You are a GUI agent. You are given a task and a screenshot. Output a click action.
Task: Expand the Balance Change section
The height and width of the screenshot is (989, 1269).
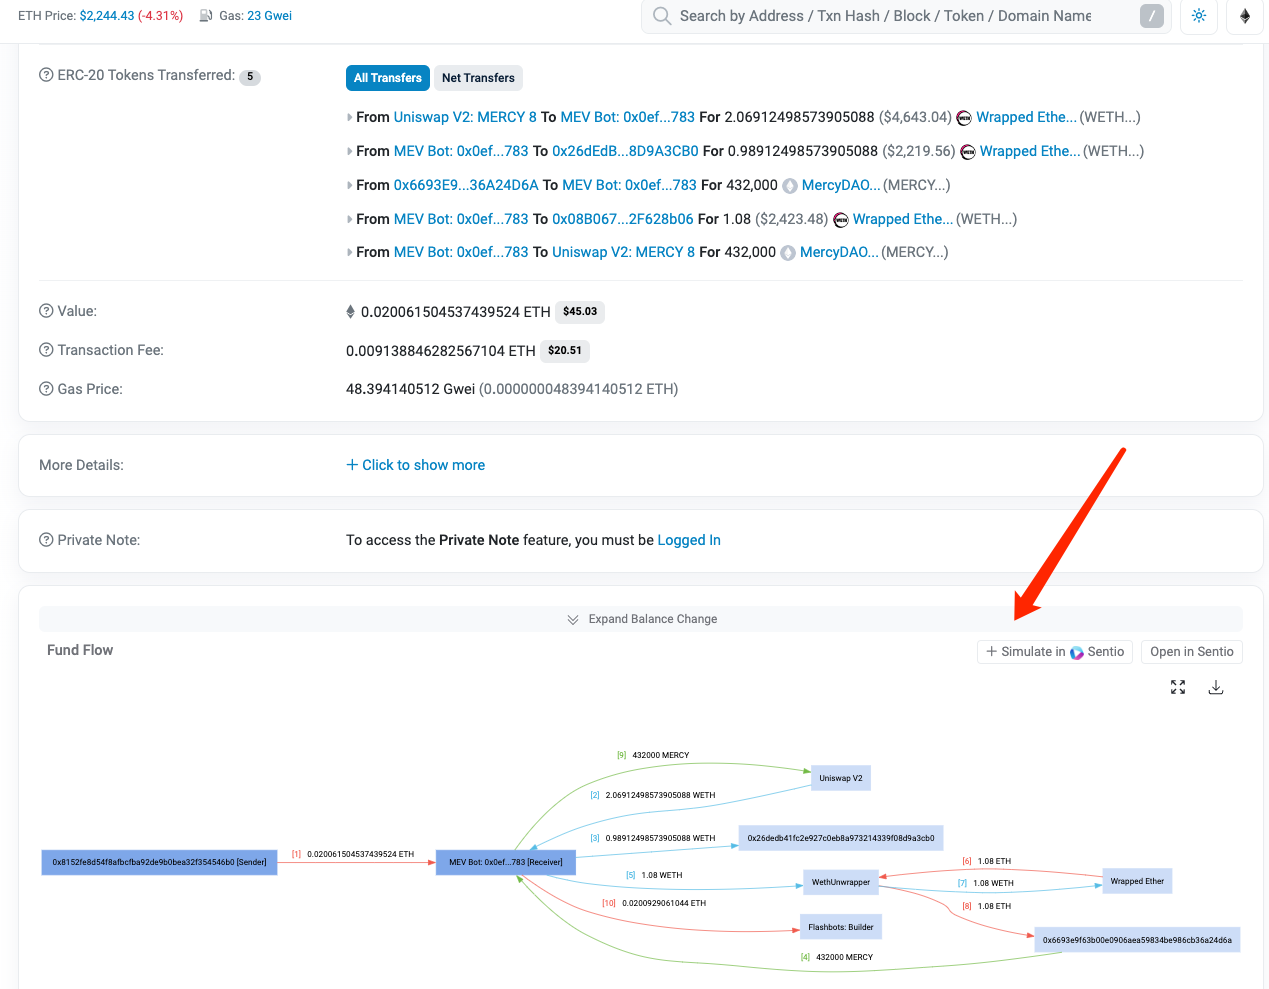(641, 619)
